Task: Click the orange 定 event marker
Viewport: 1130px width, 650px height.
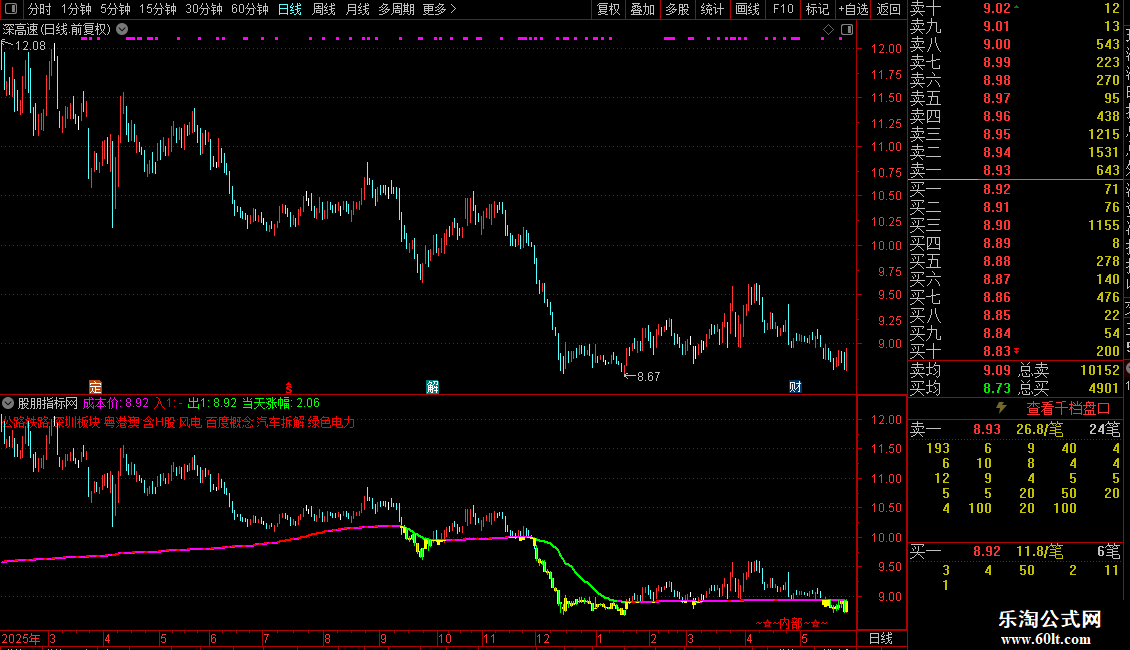Action: click(95, 387)
